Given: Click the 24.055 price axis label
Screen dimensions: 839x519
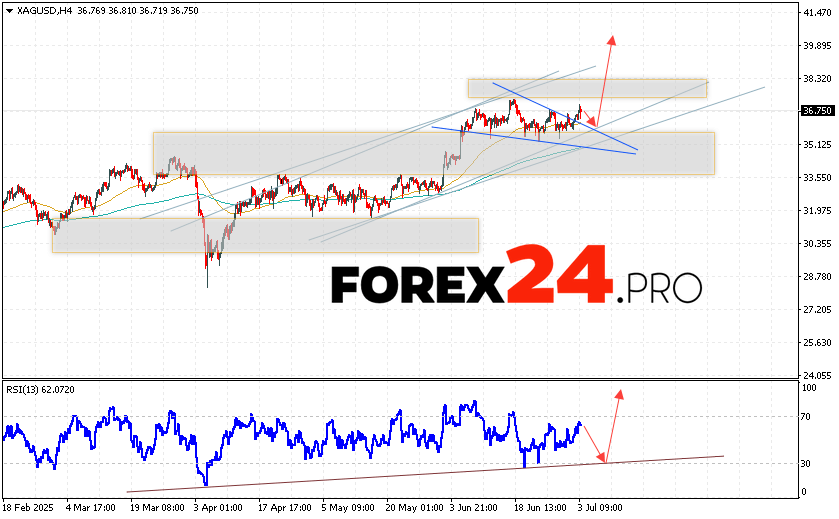Looking at the screenshot, I should [817, 376].
